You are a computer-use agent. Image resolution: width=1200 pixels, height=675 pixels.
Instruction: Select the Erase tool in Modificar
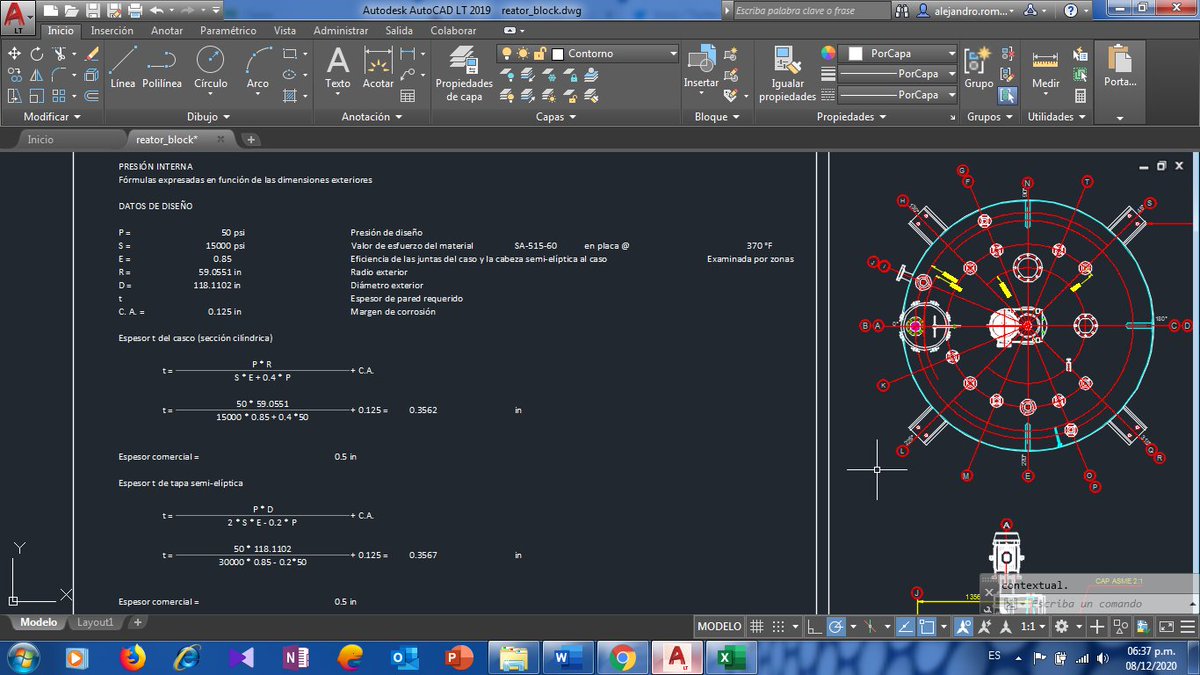[91, 54]
